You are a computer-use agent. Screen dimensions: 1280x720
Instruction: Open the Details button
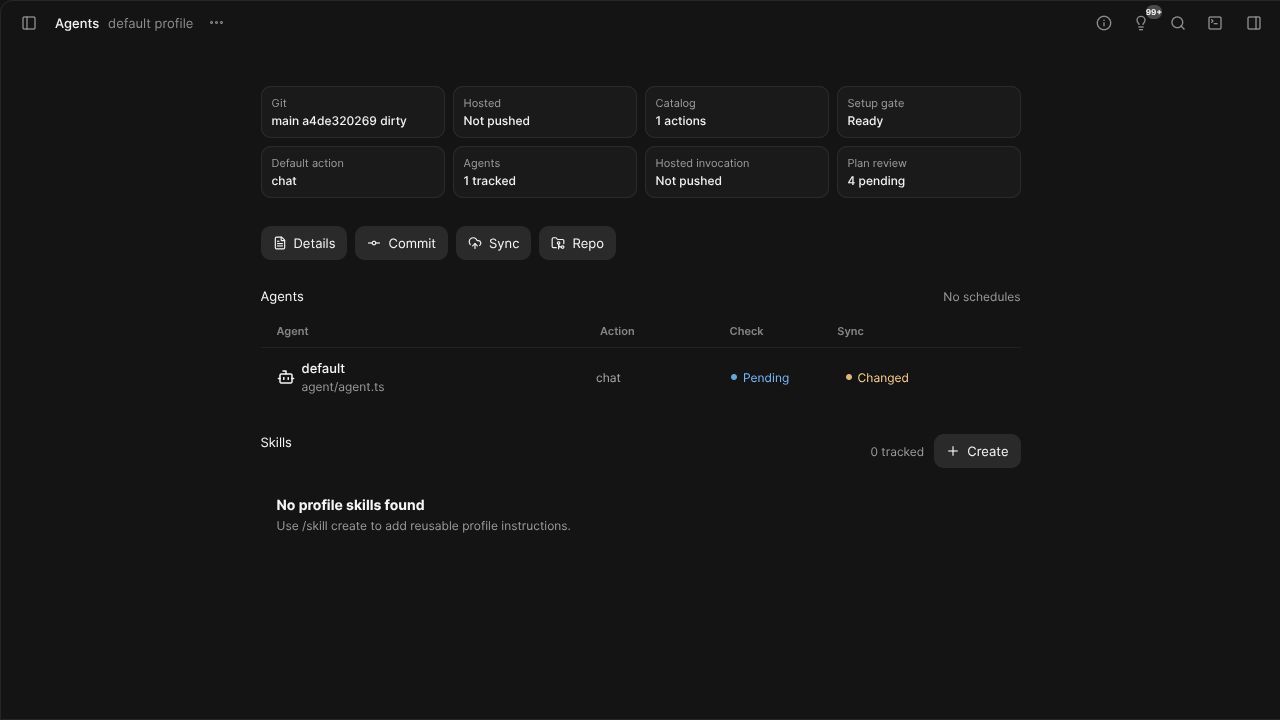click(304, 243)
